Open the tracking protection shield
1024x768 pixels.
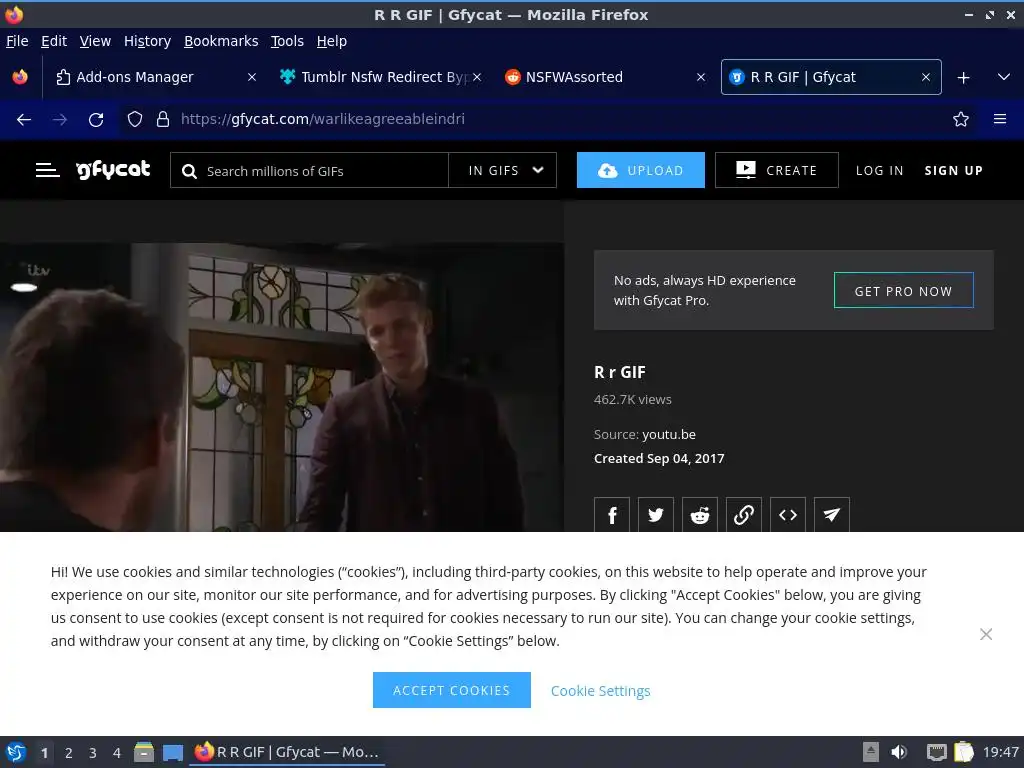coord(135,120)
